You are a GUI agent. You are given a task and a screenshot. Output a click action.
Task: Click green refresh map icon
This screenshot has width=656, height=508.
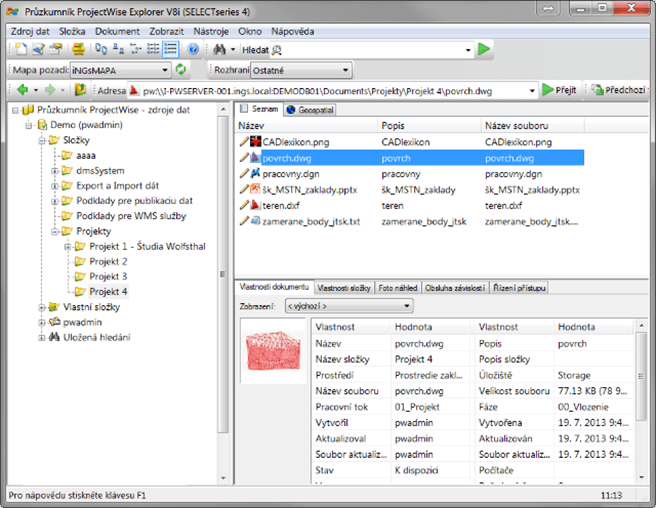pyautogui.click(x=181, y=69)
